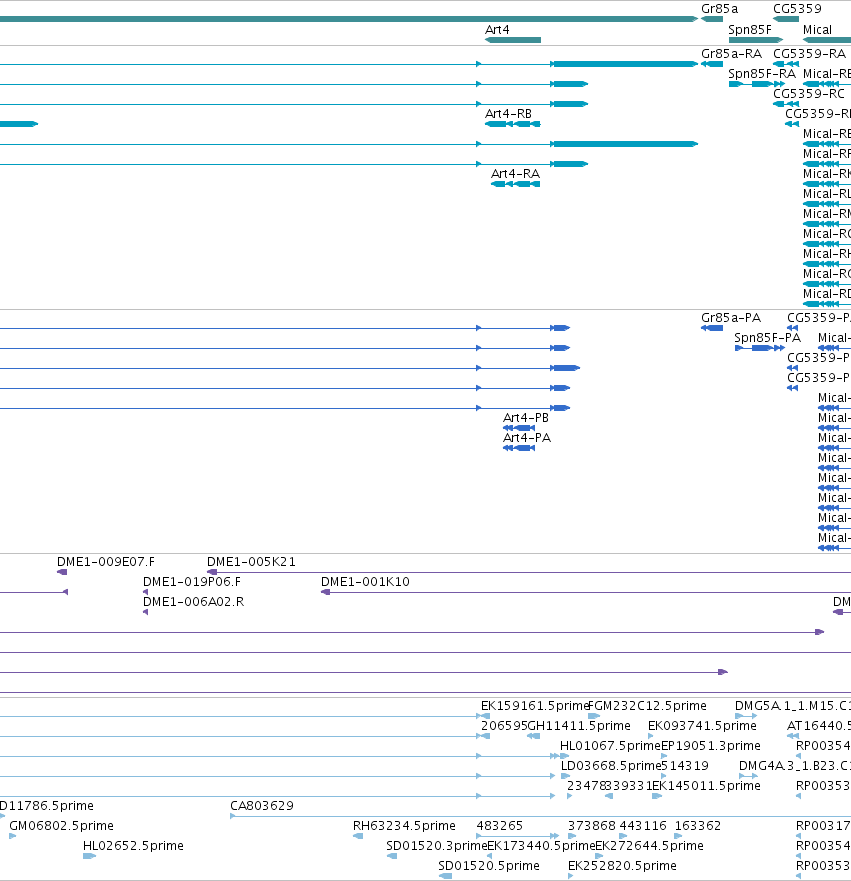The height and width of the screenshot is (881, 851).
Task: Select the DME1-001K10 BAC label
Action: click(365, 582)
